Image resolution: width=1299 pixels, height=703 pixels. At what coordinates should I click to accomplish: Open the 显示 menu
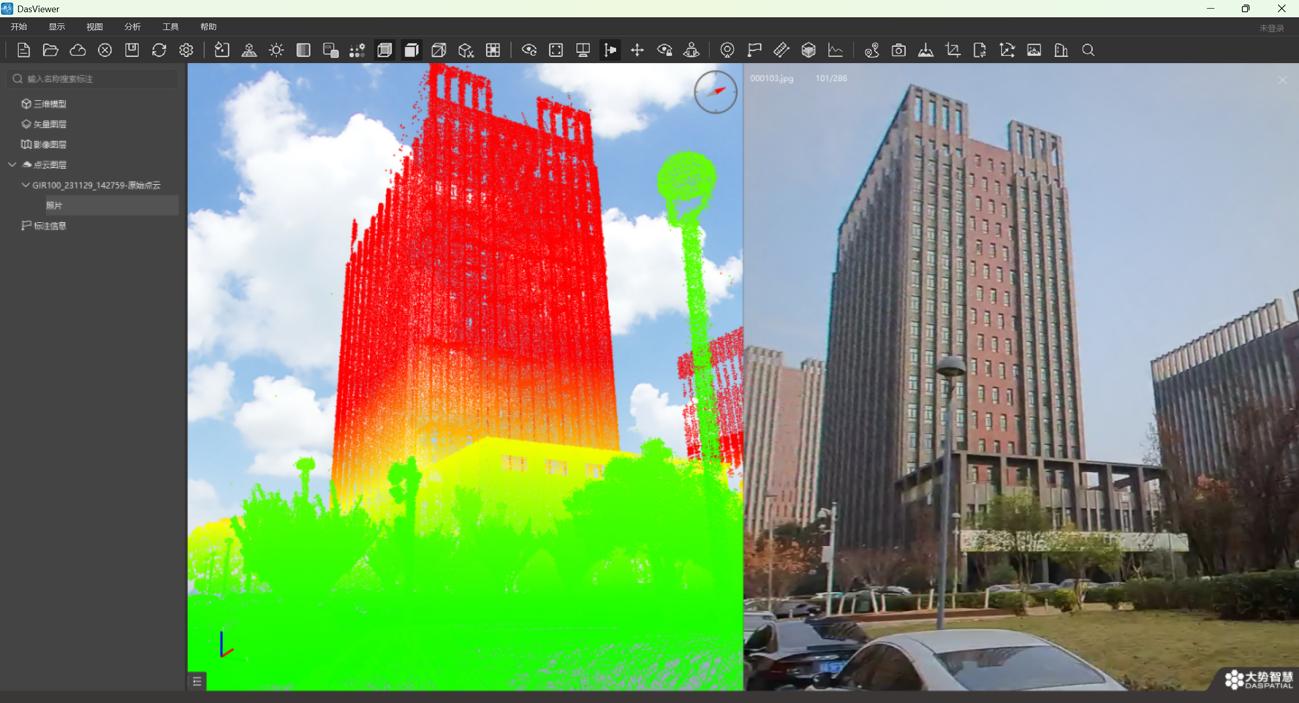[57, 27]
